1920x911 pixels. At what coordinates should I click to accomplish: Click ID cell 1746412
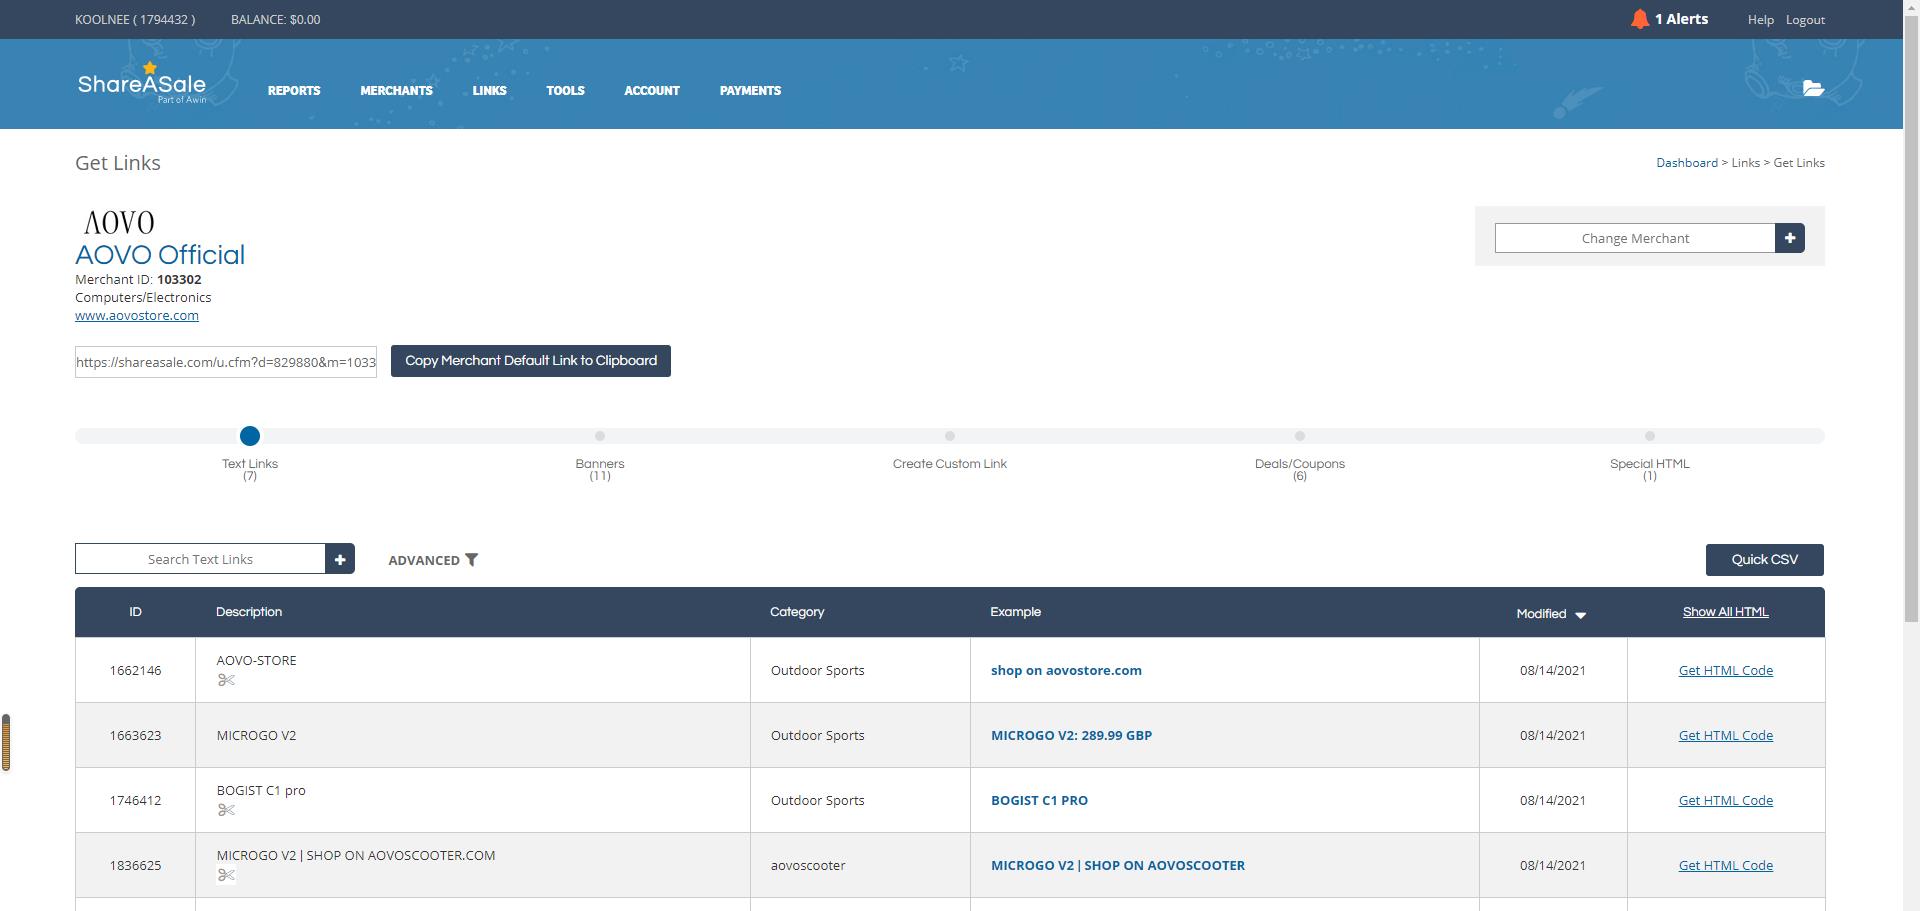pos(135,800)
